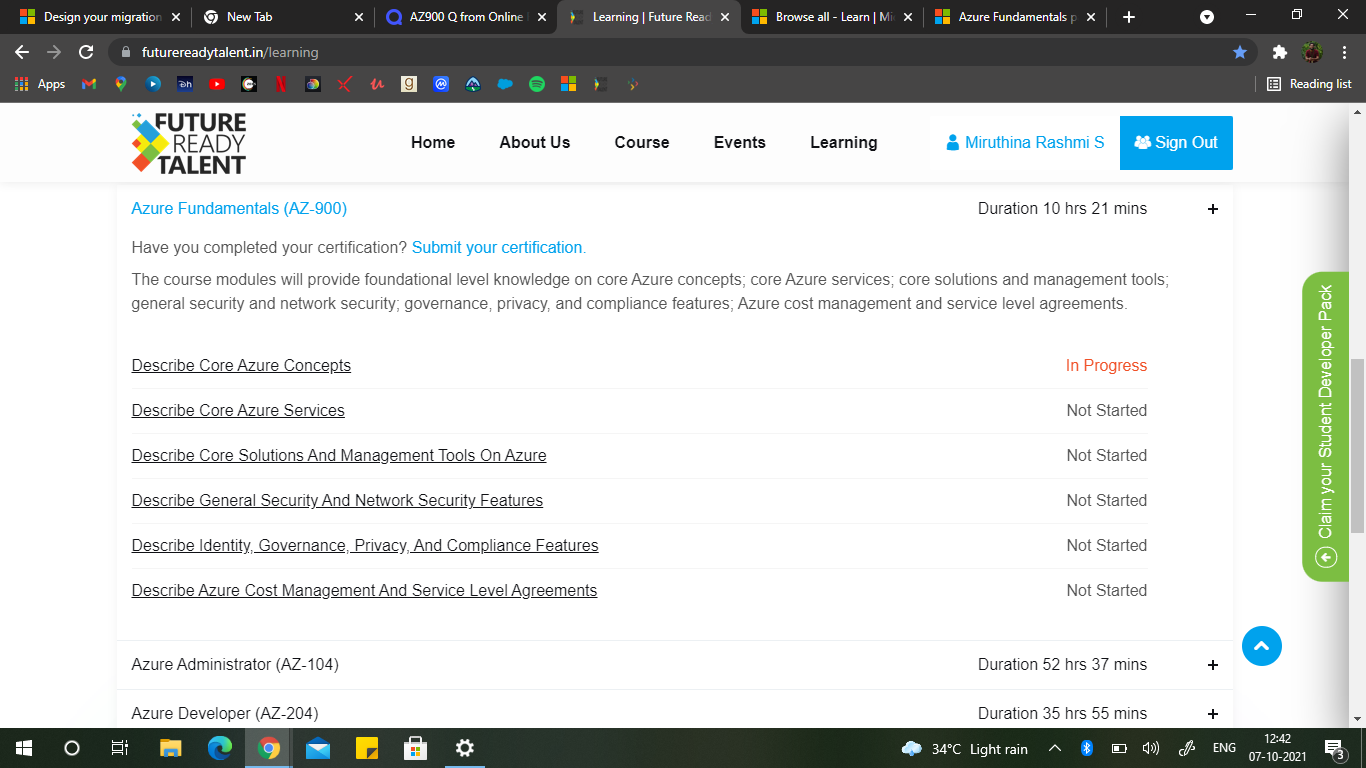Screen dimensions: 1366x768
Task: Click the Azure Administrator (AZ-104) section title
Action: coord(235,664)
